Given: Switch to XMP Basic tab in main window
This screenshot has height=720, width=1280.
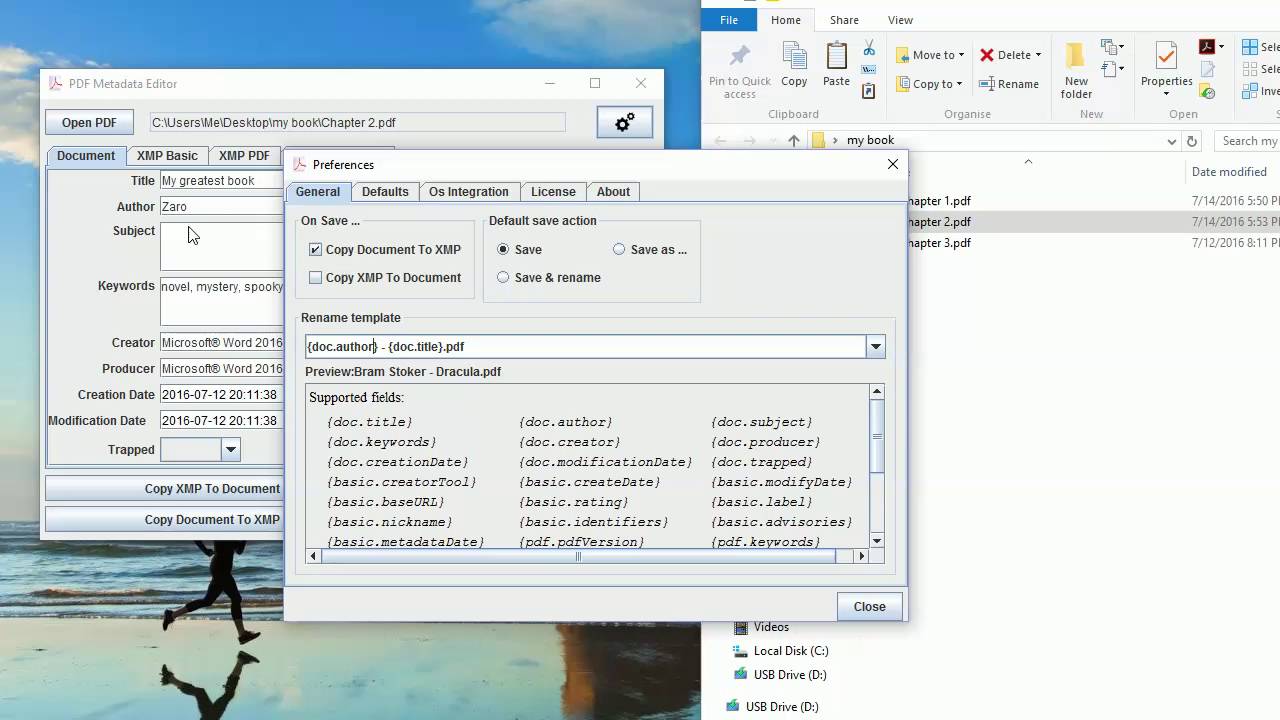Looking at the screenshot, I should 167,156.
